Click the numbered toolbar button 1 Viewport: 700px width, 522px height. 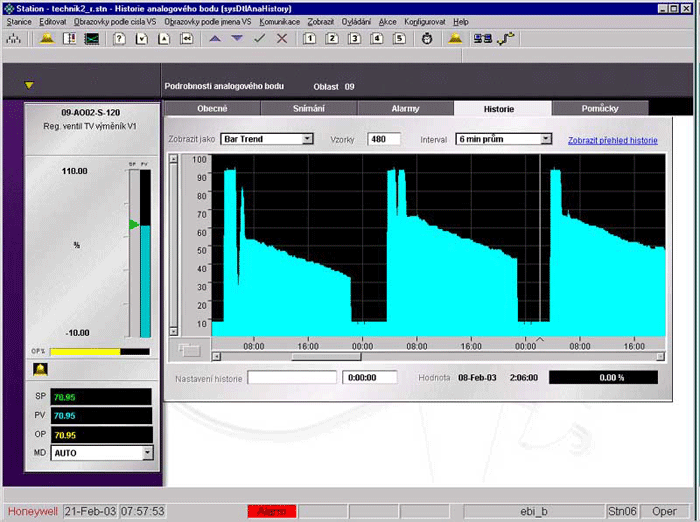point(309,39)
